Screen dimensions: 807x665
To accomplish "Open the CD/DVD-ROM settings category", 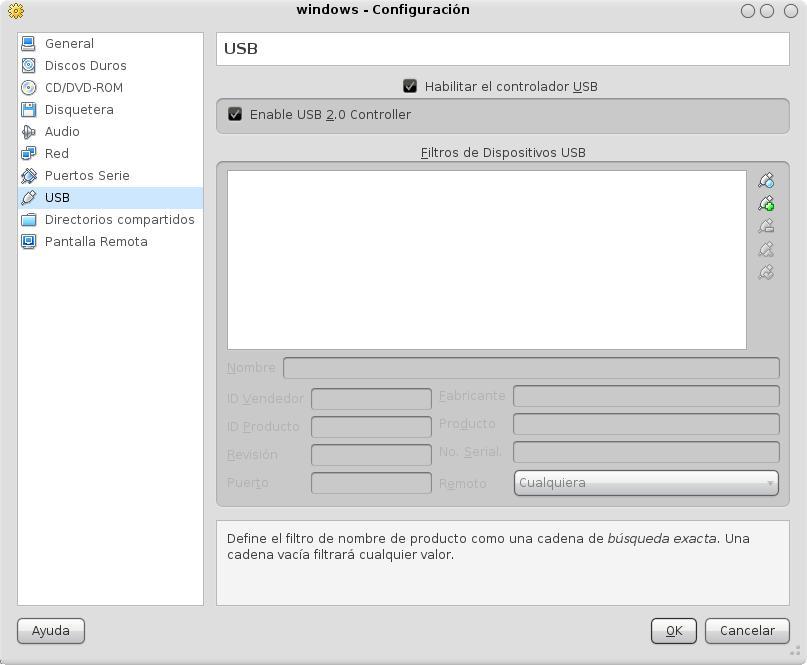I will [x=110, y=88].
